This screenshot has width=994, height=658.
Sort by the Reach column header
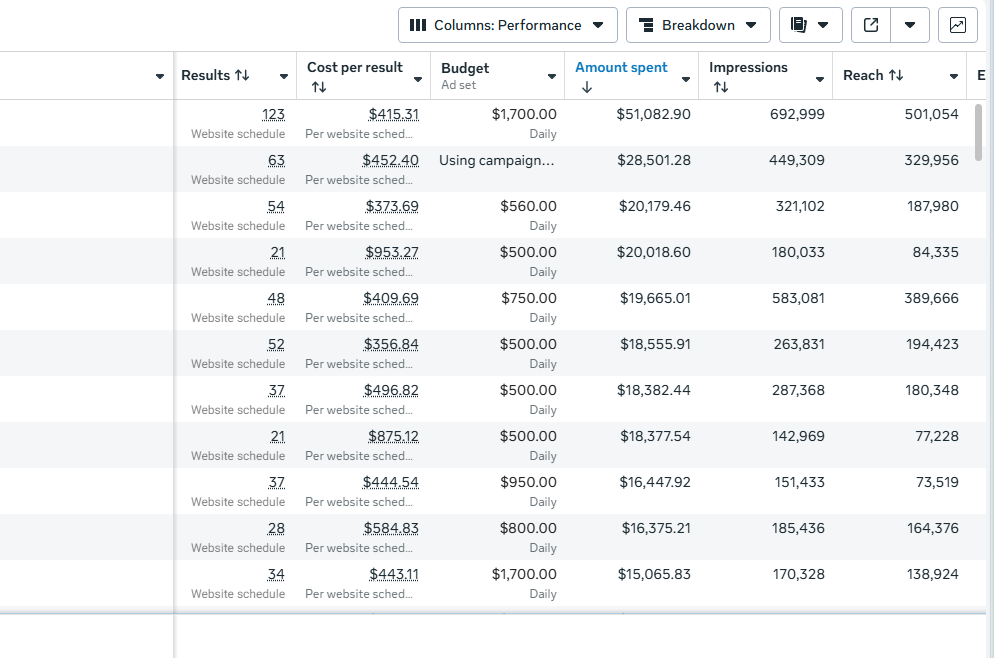pyautogui.click(x=872, y=76)
